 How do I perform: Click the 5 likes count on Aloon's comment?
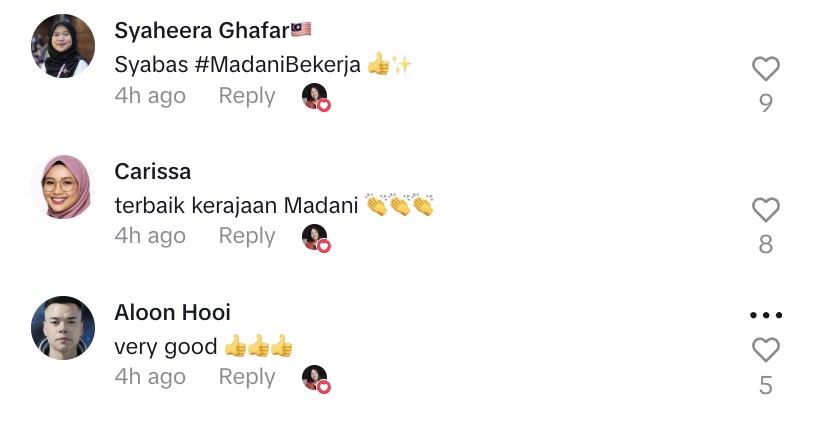click(x=766, y=386)
